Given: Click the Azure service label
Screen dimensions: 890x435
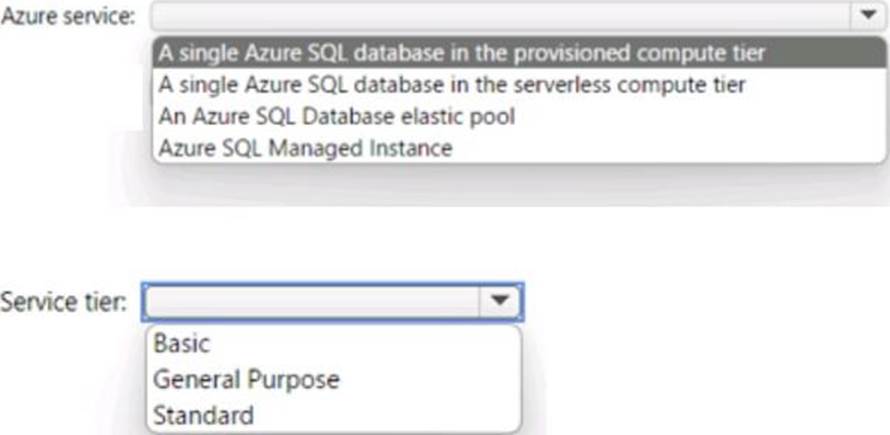Looking at the screenshot, I should tap(69, 16).
